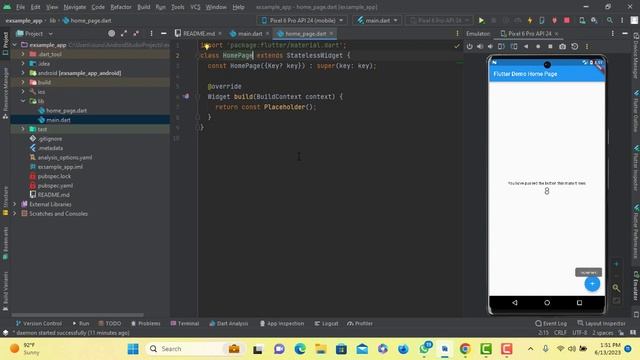The height and width of the screenshot is (360, 640).
Task: Open Navigate menu
Action: tap(75, 7)
